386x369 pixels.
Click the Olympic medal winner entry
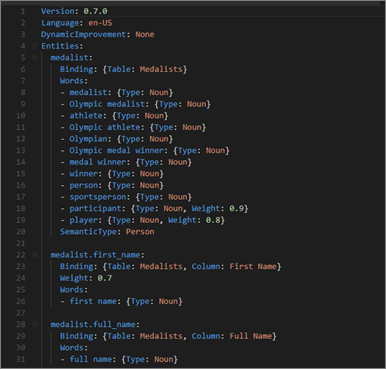click(117, 151)
